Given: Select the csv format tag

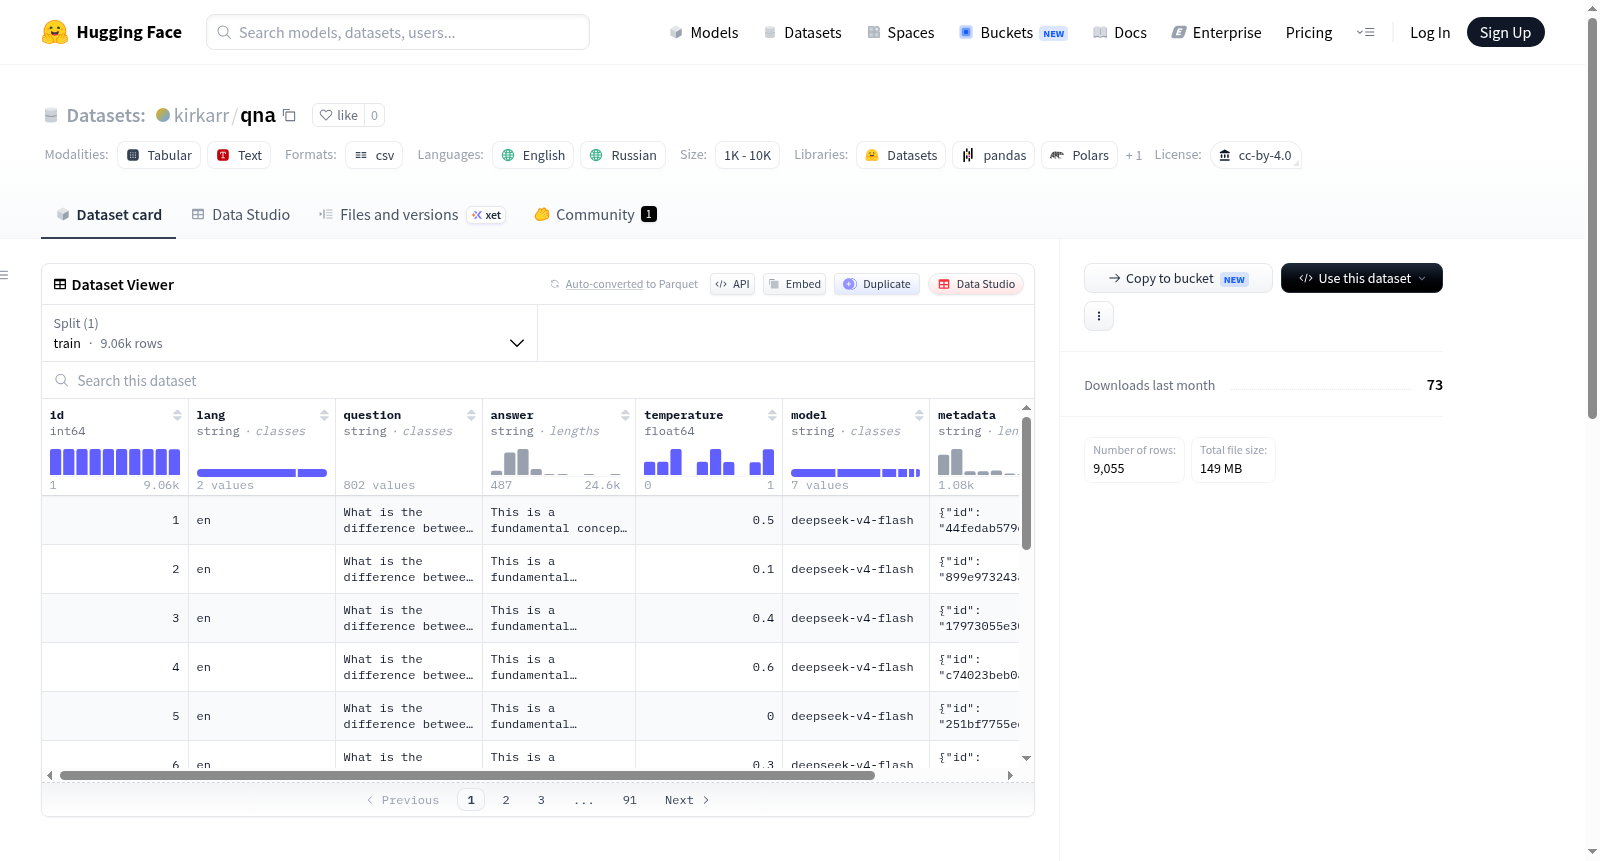Looking at the screenshot, I should point(374,155).
